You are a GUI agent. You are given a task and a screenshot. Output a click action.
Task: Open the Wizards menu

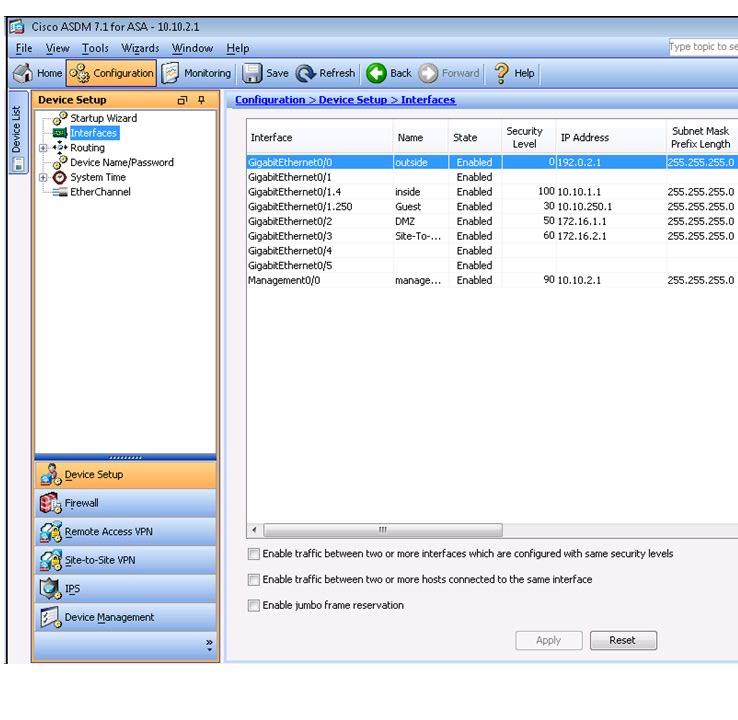tap(140, 48)
